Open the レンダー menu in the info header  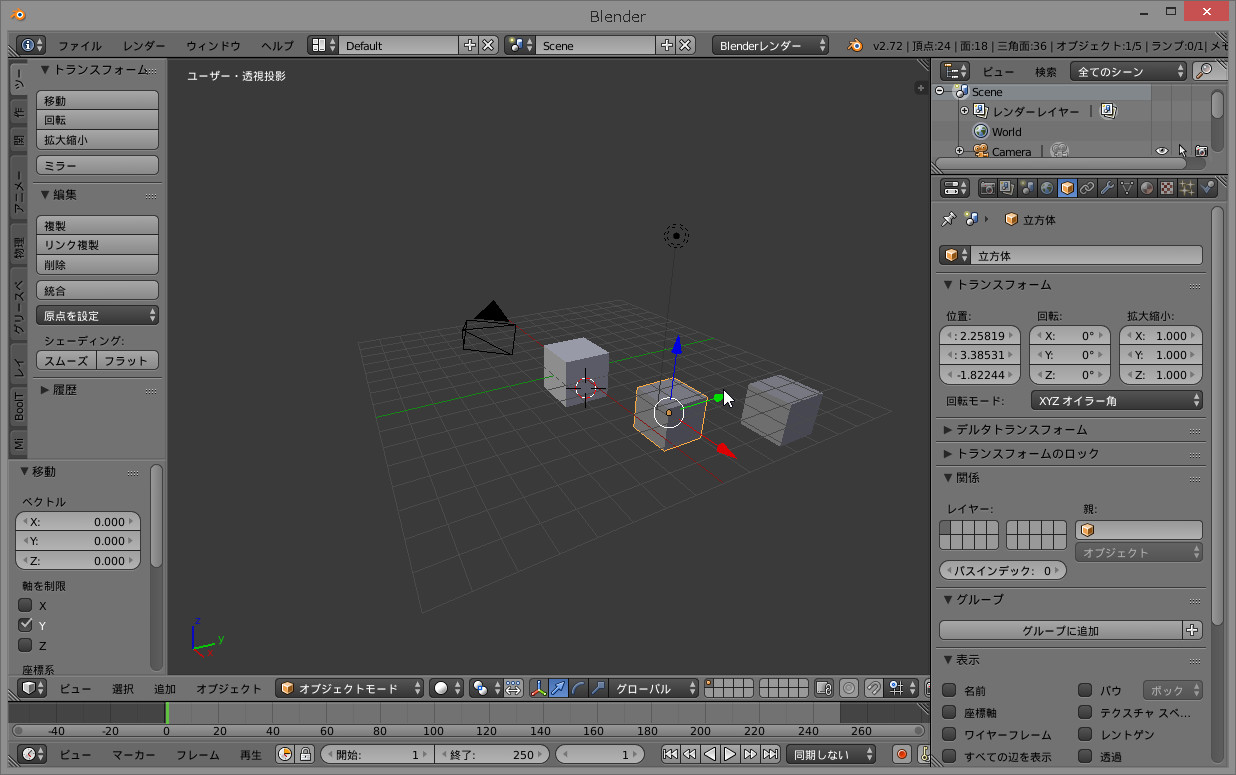click(144, 45)
